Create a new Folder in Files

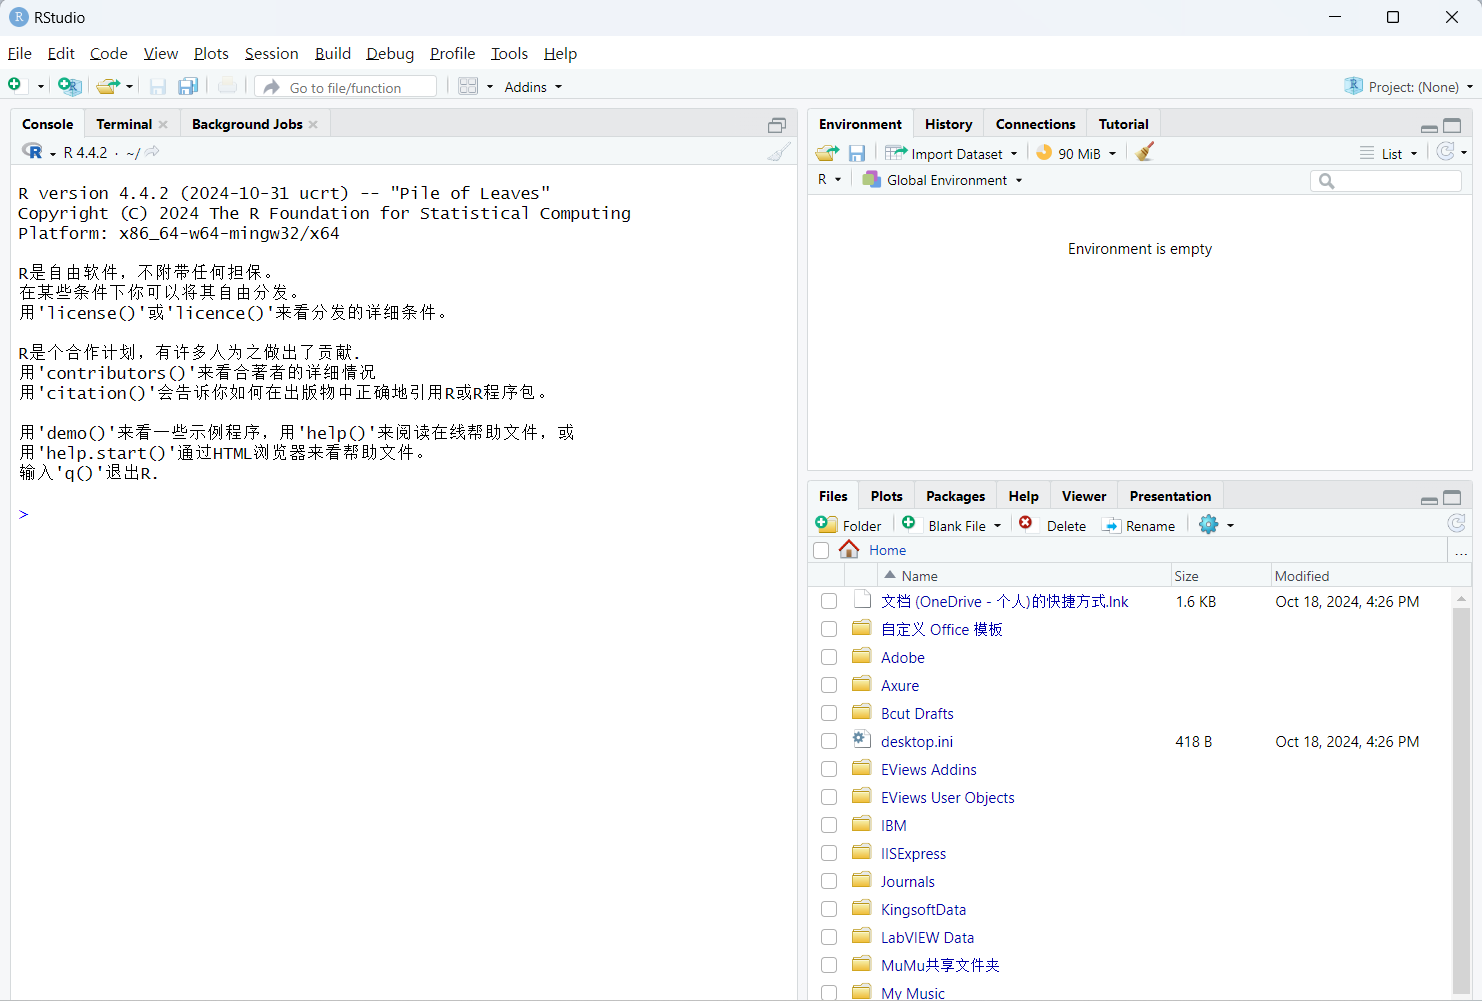pos(849,525)
